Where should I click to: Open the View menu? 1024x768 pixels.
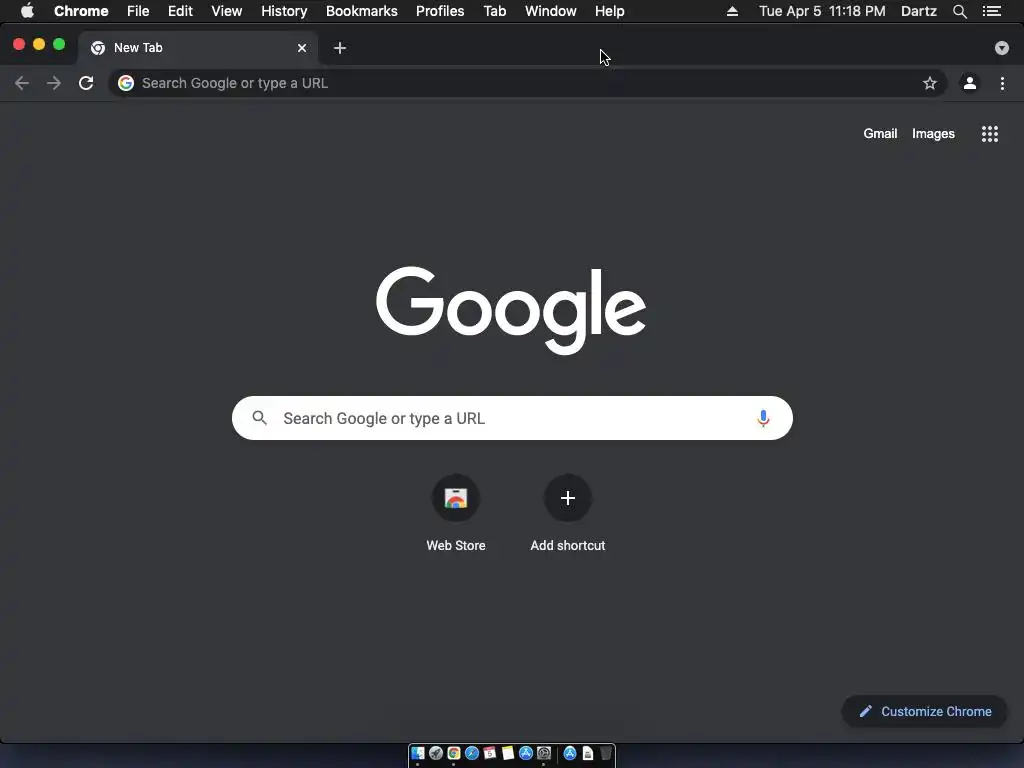click(227, 11)
